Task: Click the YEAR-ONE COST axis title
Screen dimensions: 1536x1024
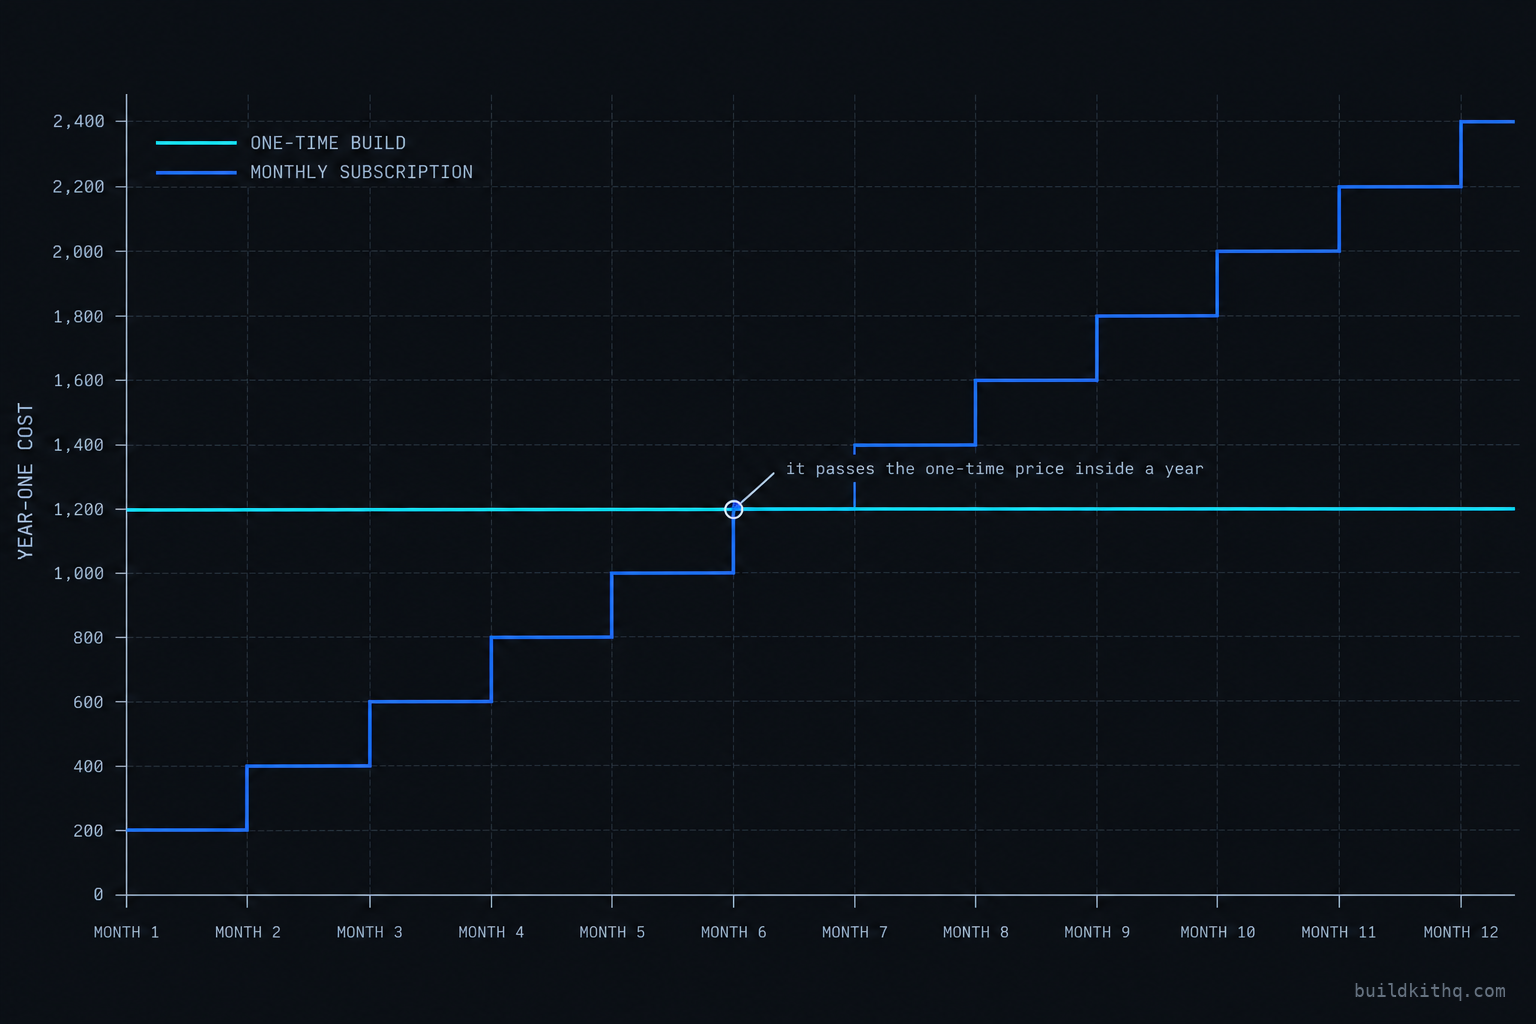Action: (x=26, y=481)
